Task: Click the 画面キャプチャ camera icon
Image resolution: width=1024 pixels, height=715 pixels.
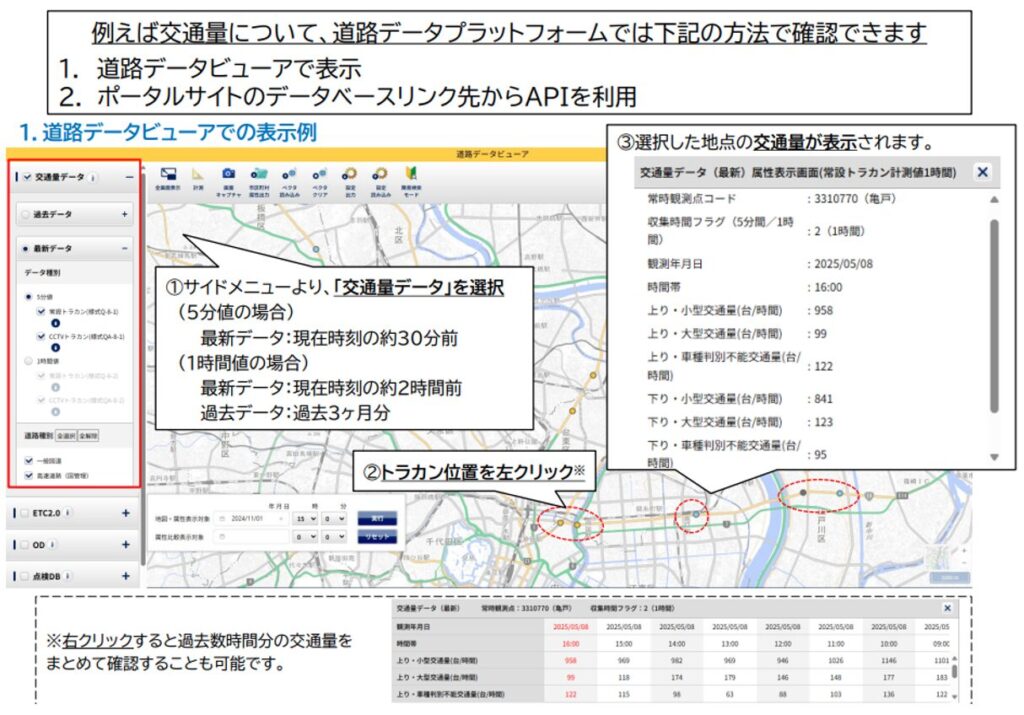Action: [x=228, y=174]
